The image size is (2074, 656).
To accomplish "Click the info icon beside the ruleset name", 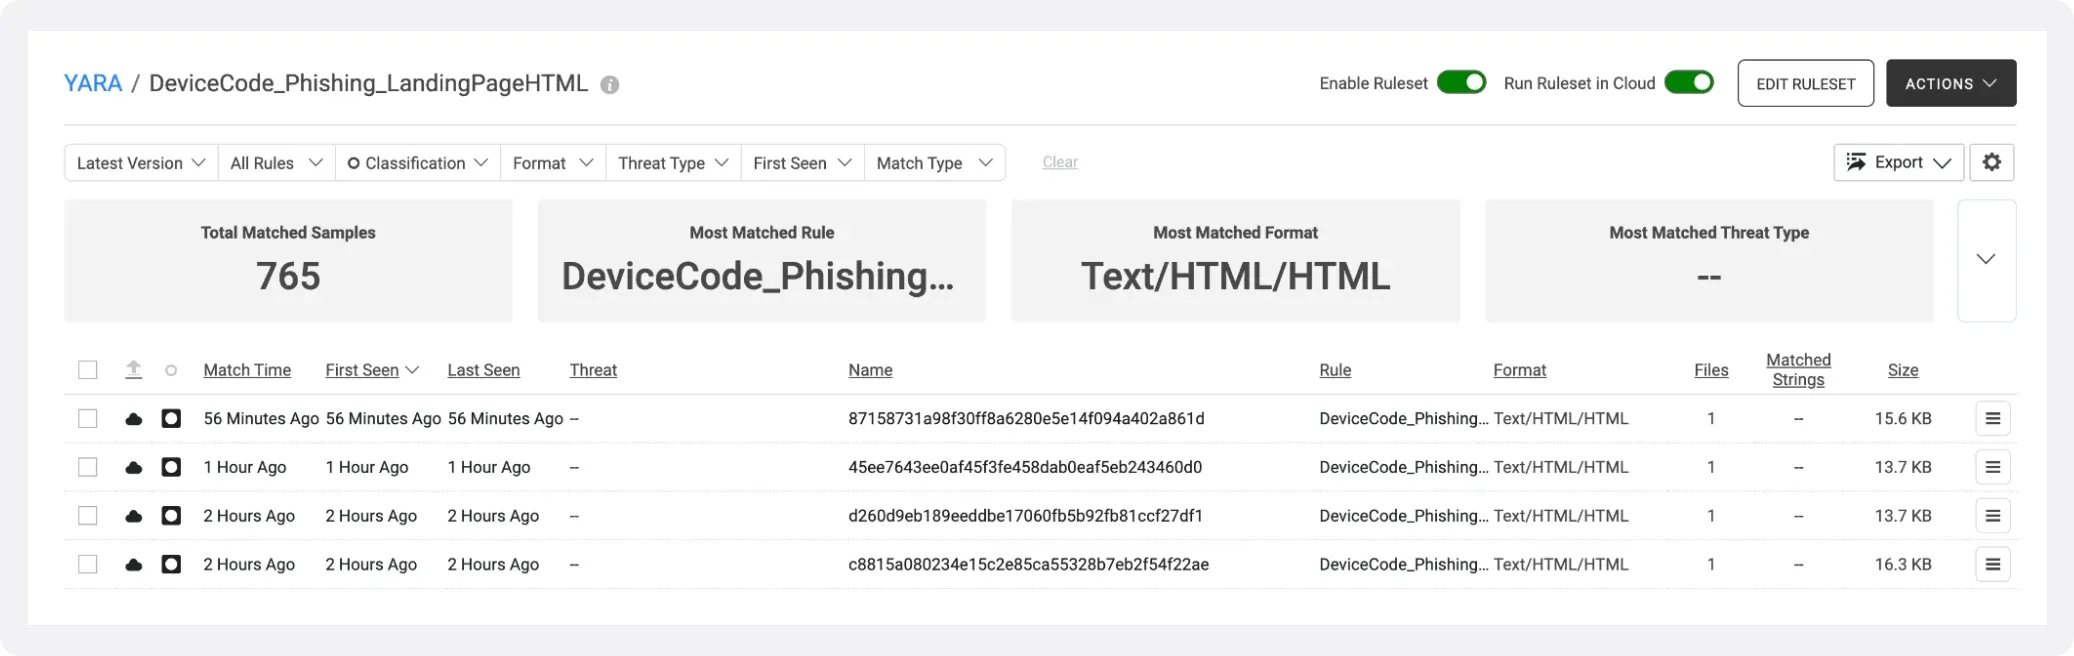I will pyautogui.click(x=609, y=85).
